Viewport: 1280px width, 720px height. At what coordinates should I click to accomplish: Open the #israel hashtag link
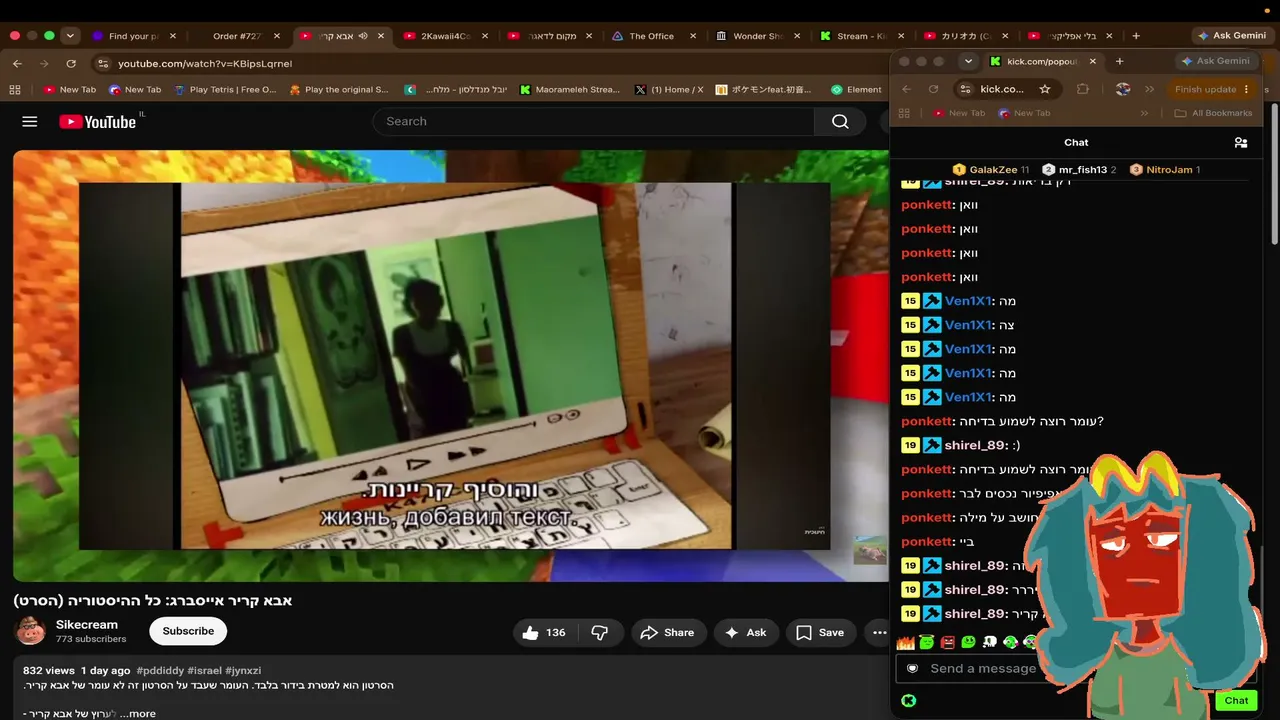click(204, 670)
